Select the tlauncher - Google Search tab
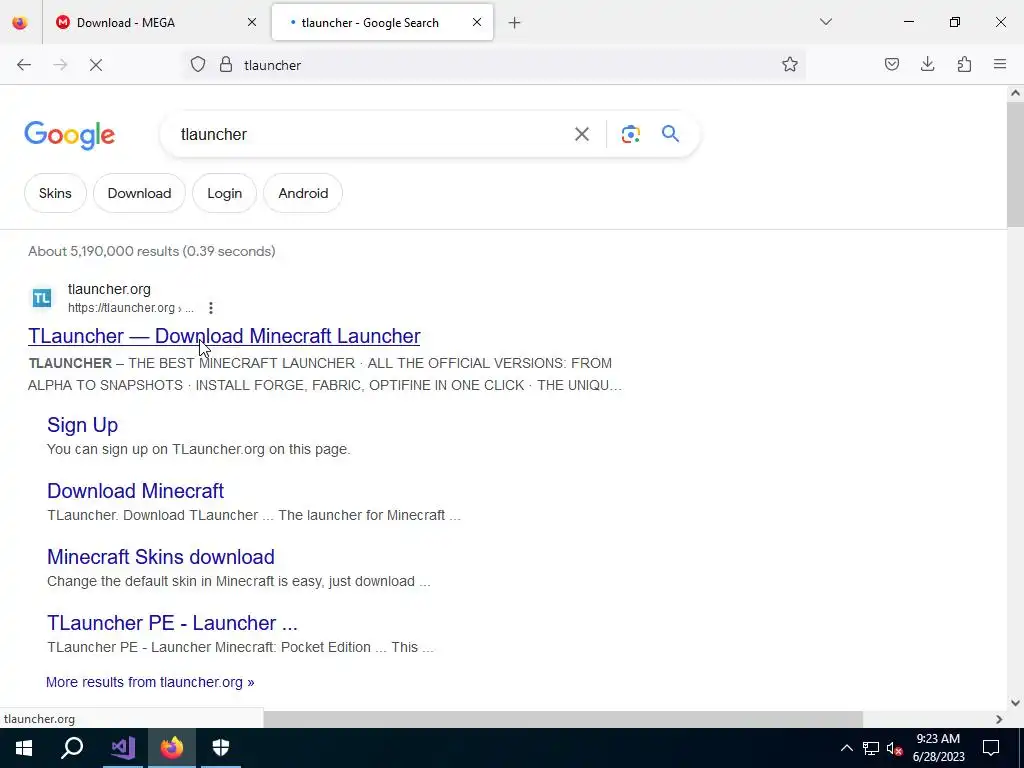Viewport: 1024px width, 768px height. [x=382, y=23]
